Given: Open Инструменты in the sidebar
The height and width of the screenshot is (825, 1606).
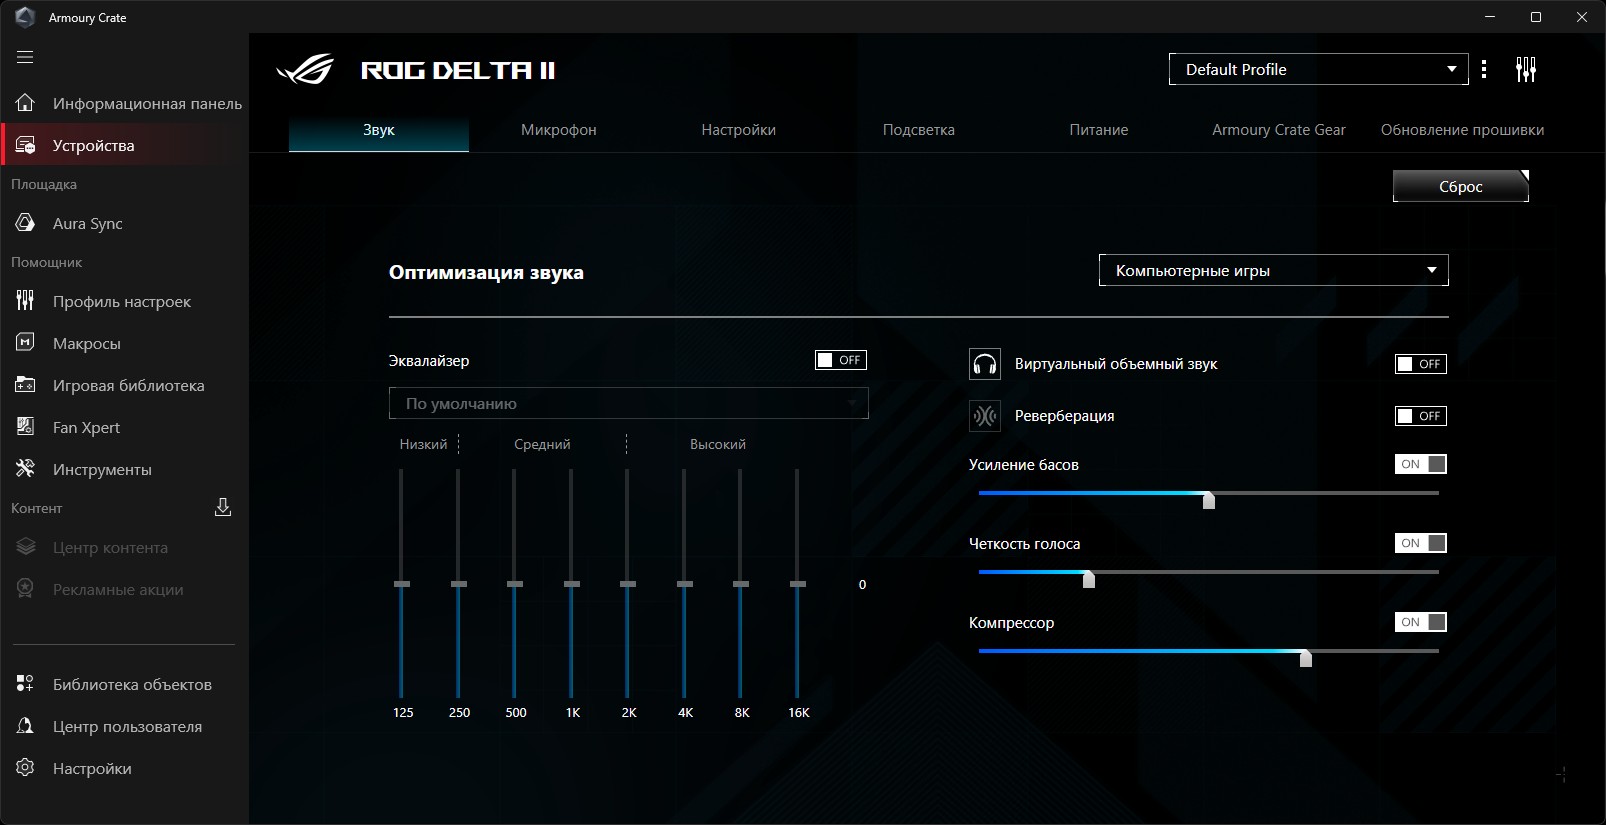Looking at the screenshot, I should pyautogui.click(x=124, y=469).
